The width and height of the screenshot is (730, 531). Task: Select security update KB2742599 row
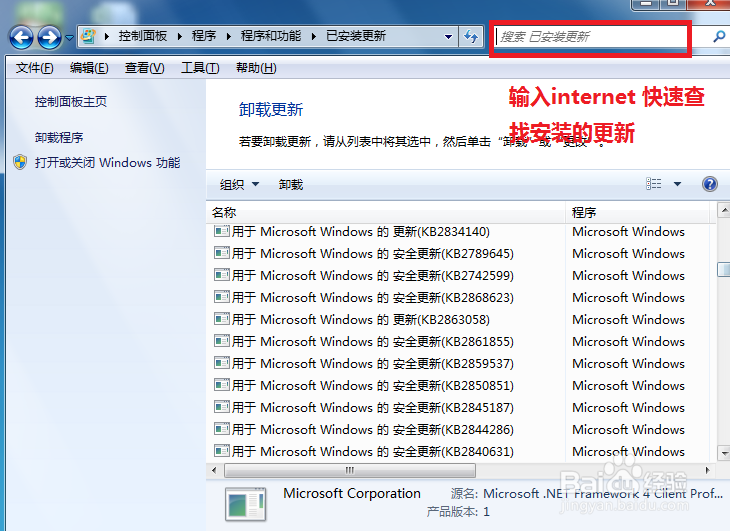coord(461,276)
